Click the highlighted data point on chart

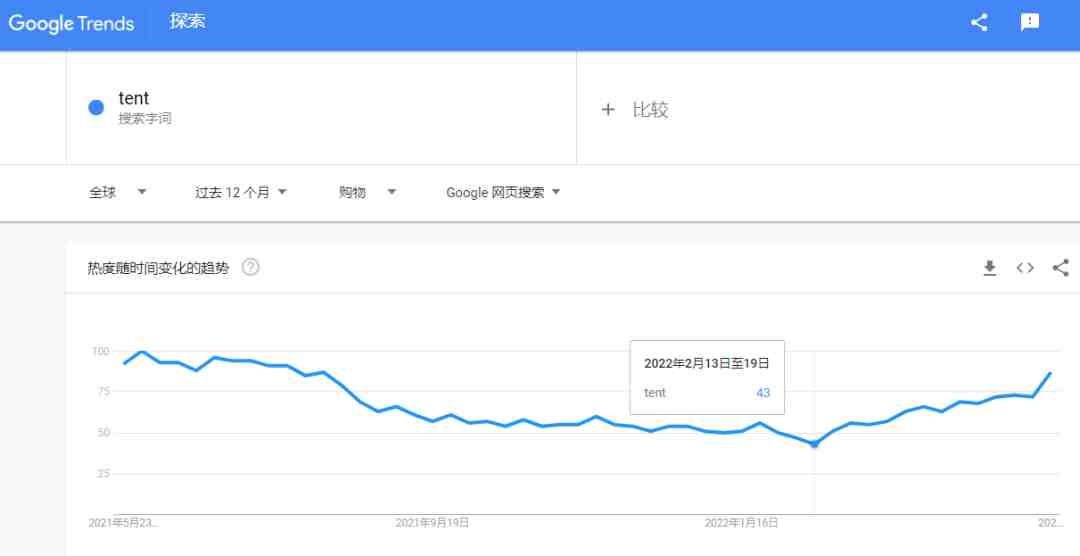tap(814, 444)
